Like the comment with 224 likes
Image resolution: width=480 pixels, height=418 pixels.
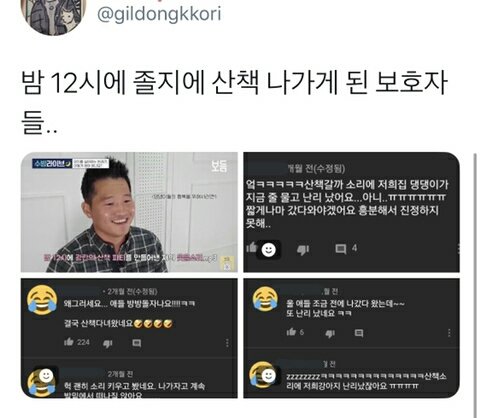click(x=69, y=342)
